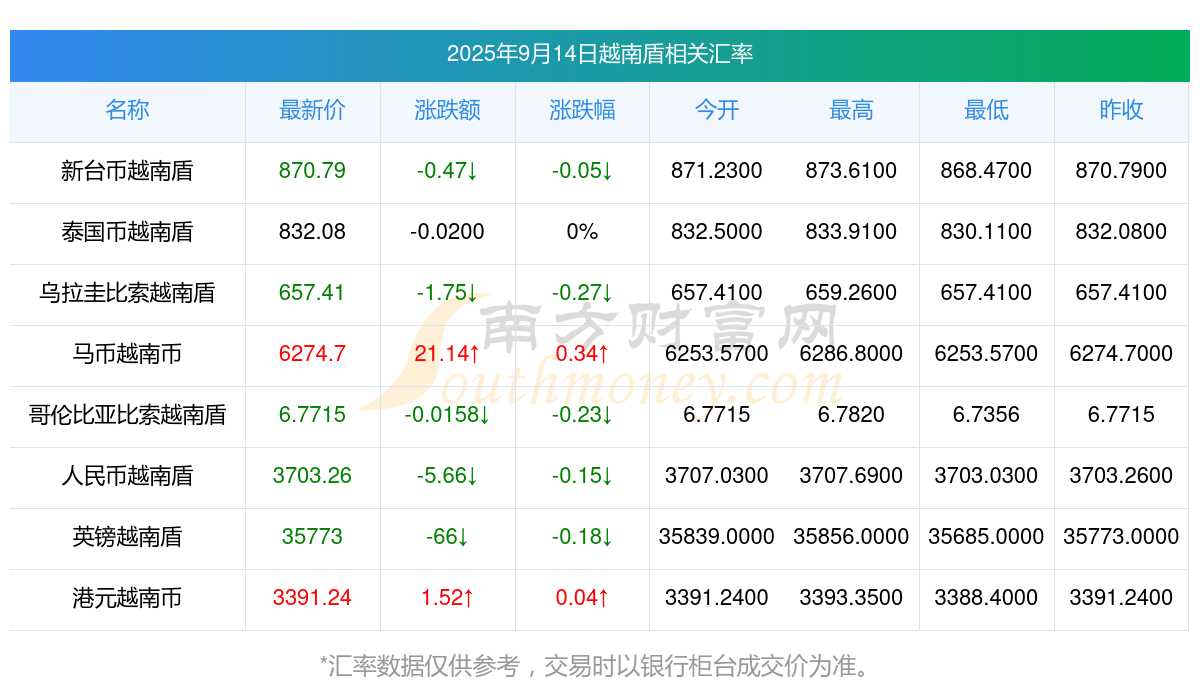The width and height of the screenshot is (1200, 698).
Task: Click change amount -0.47↓
Action: point(447,171)
